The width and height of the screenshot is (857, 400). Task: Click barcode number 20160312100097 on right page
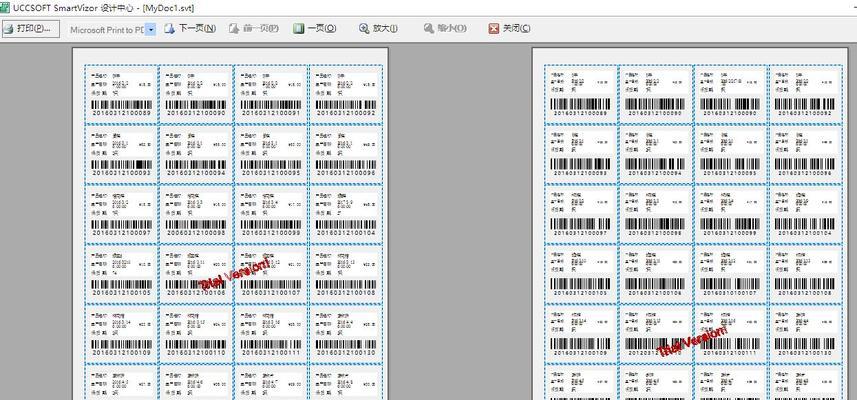(580, 233)
